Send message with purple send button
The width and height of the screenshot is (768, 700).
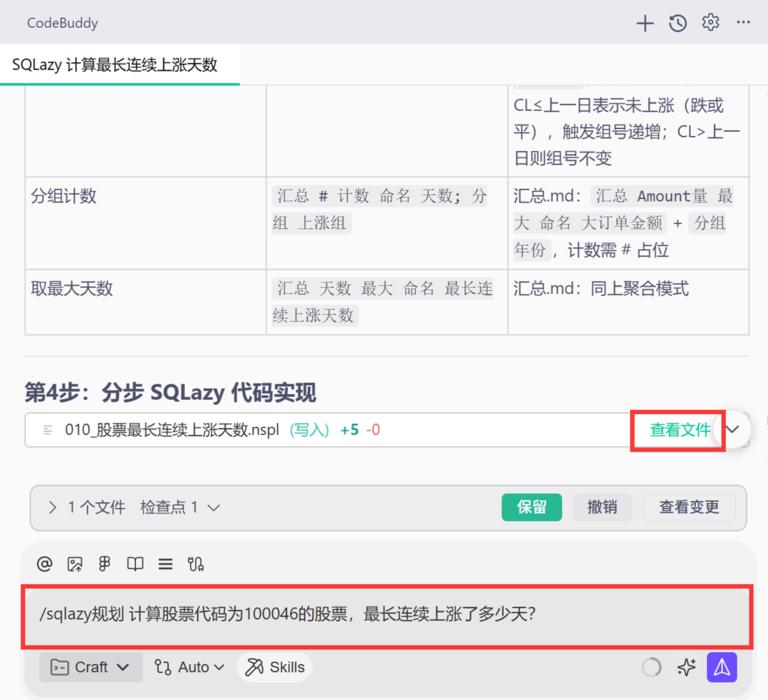721,667
